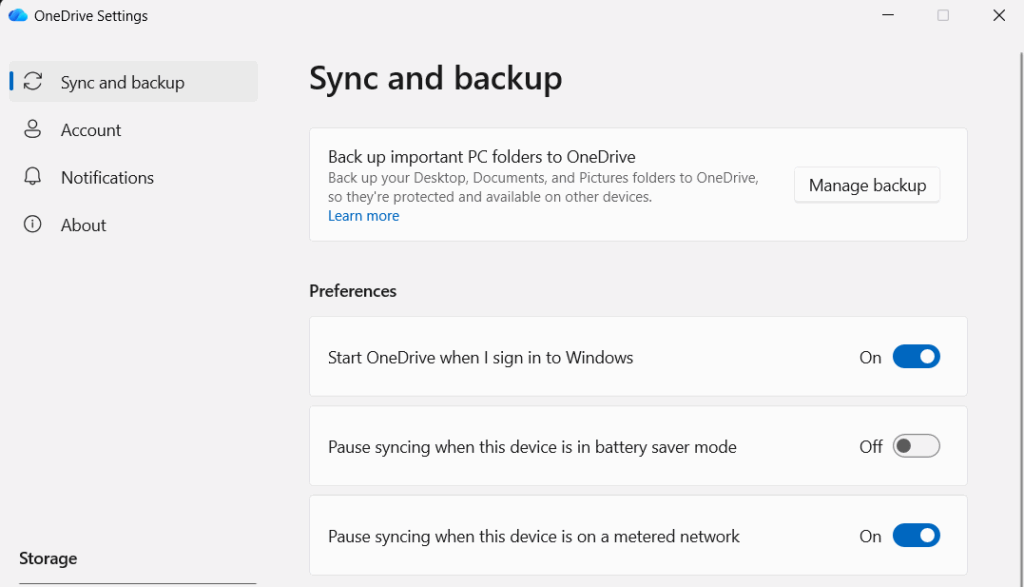Turn off pause syncing on metered network

[x=916, y=536]
